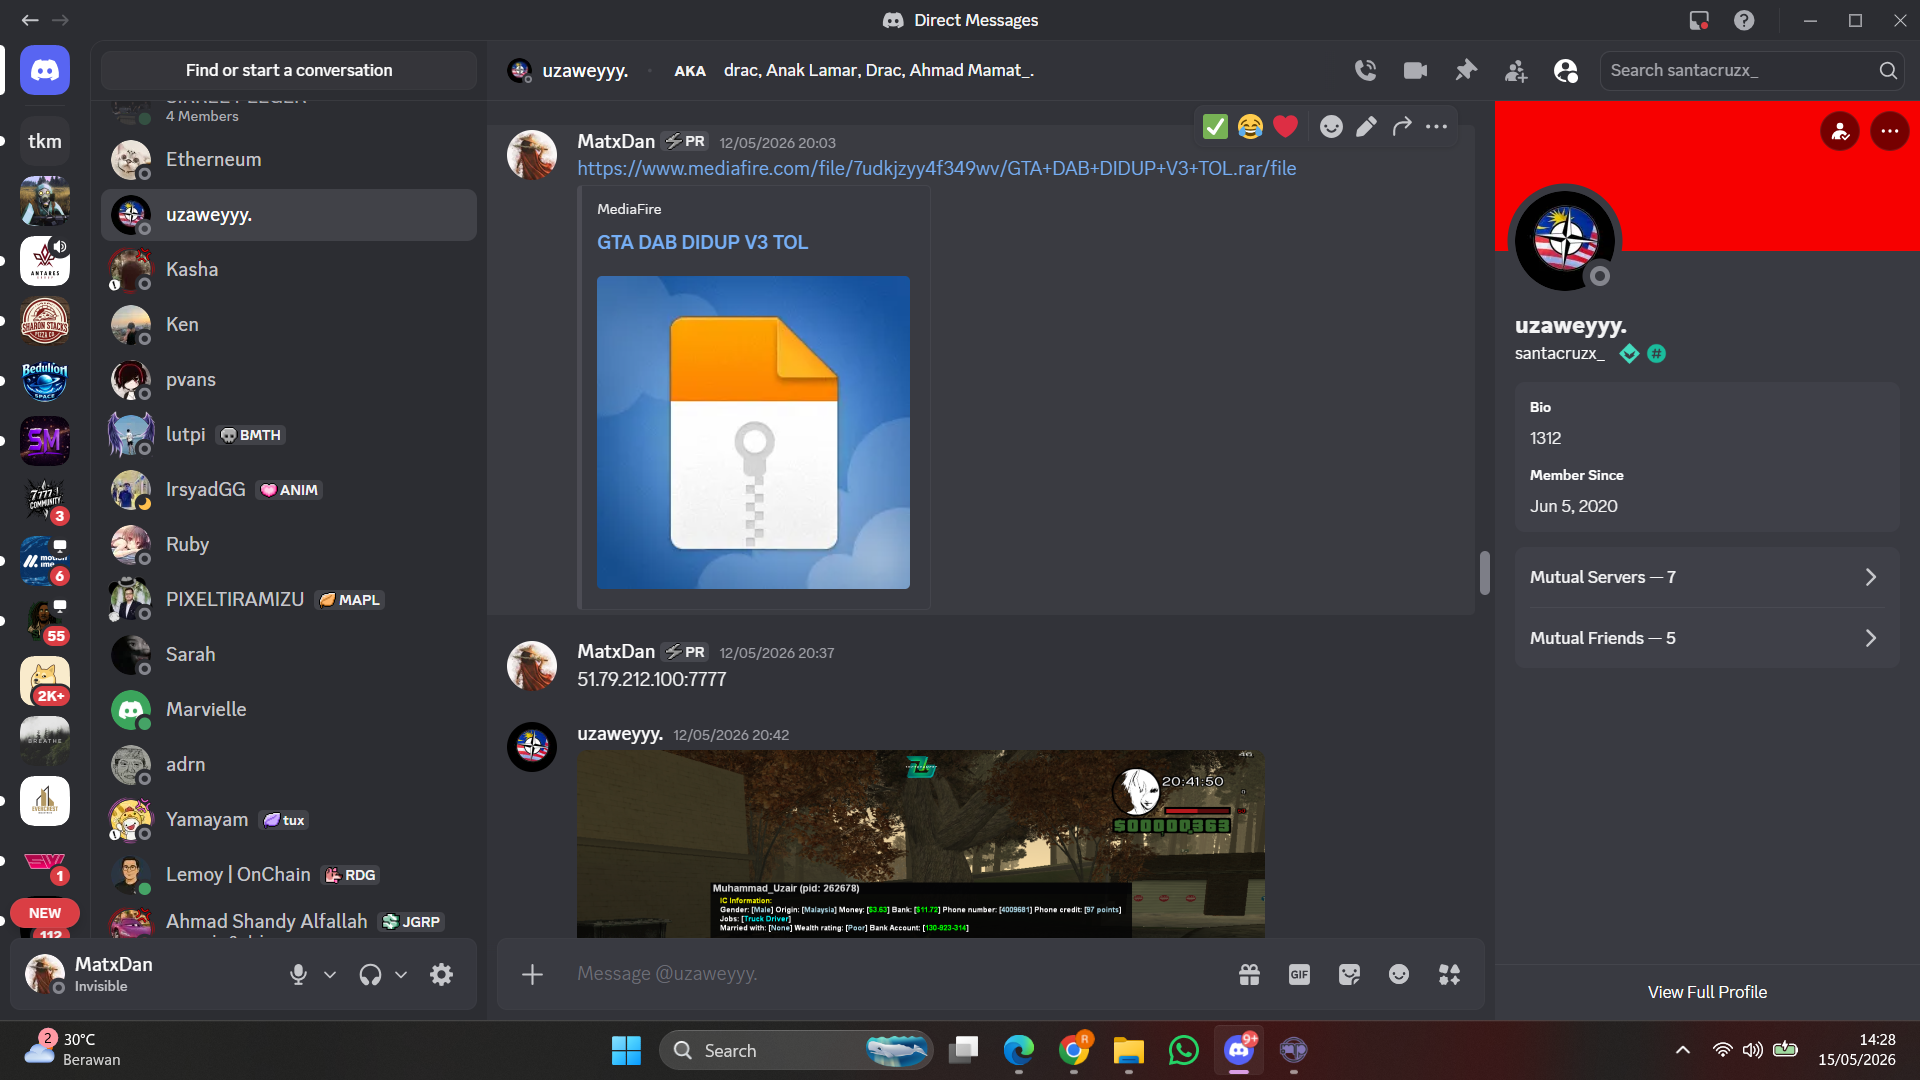Open DM with Sarah
Screen dimensions: 1920x1080
click(289, 655)
